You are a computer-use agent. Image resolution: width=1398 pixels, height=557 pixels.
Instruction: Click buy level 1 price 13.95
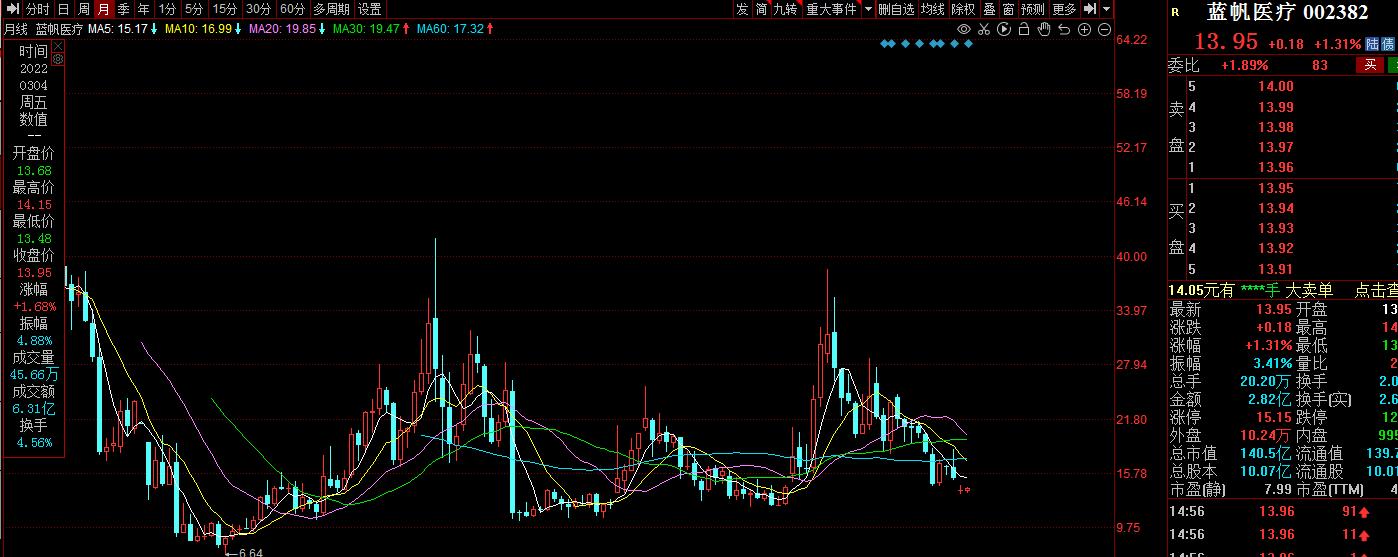1275,188
